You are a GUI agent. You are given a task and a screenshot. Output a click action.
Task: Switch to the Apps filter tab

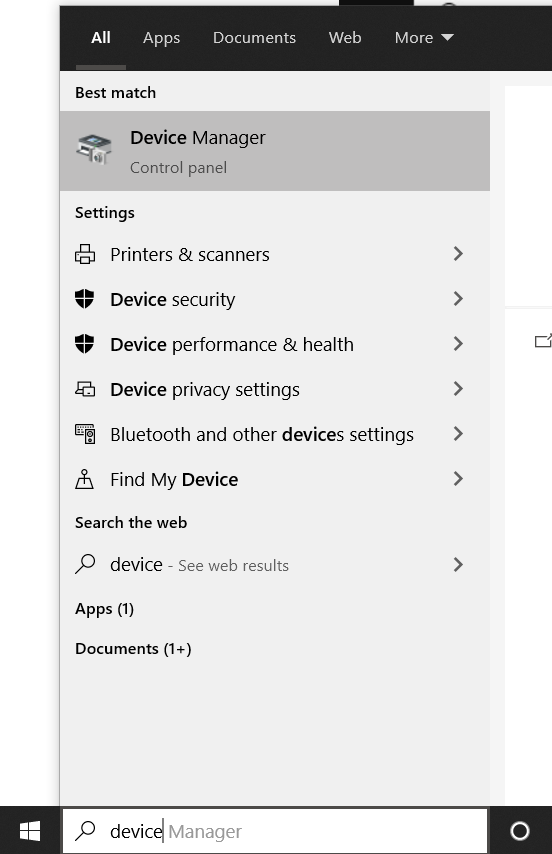(162, 38)
